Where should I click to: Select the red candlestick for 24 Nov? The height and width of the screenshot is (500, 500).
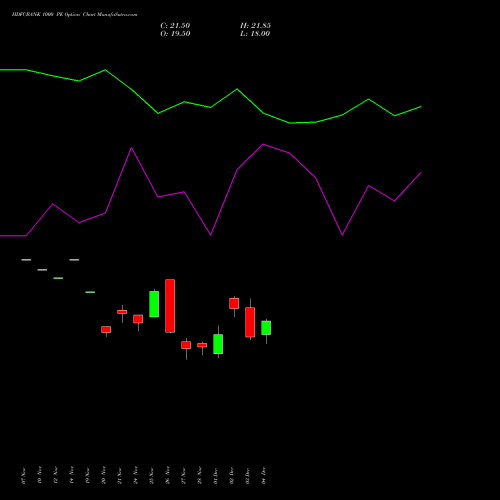pyautogui.click(x=138, y=319)
